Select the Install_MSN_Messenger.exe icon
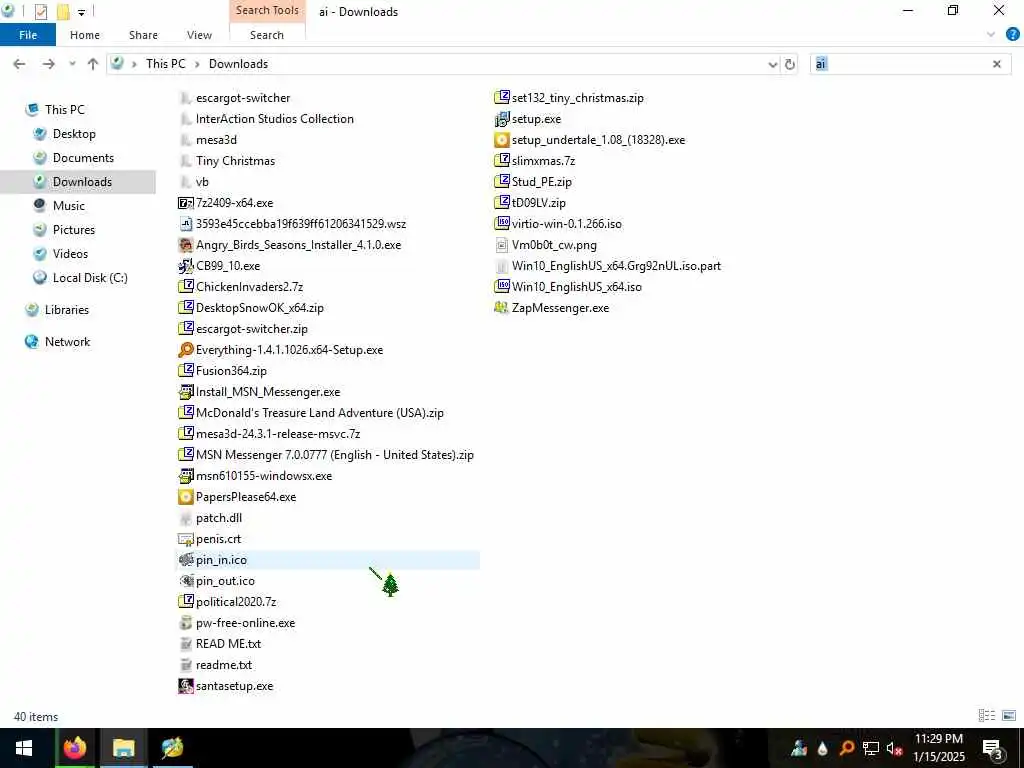Image resolution: width=1024 pixels, height=768 pixels. [x=185, y=392]
